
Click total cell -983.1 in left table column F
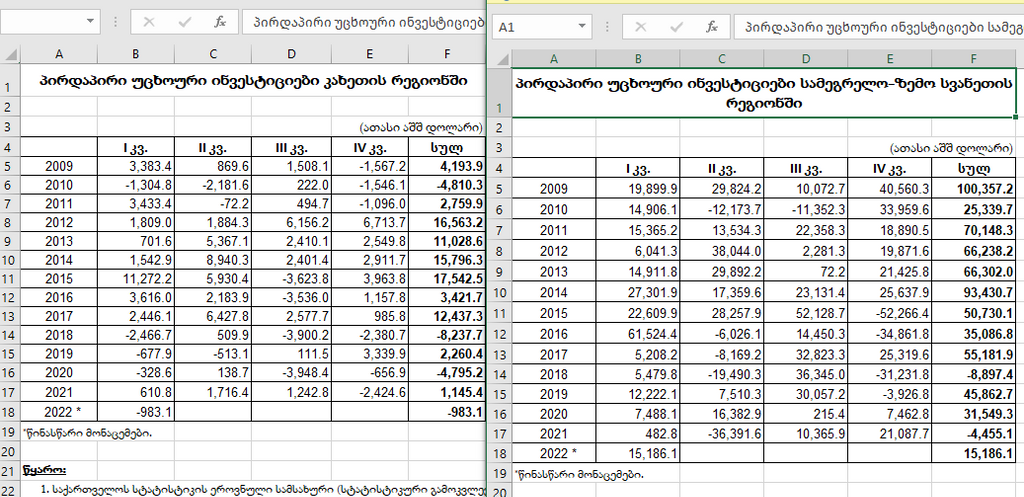[447, 413]
